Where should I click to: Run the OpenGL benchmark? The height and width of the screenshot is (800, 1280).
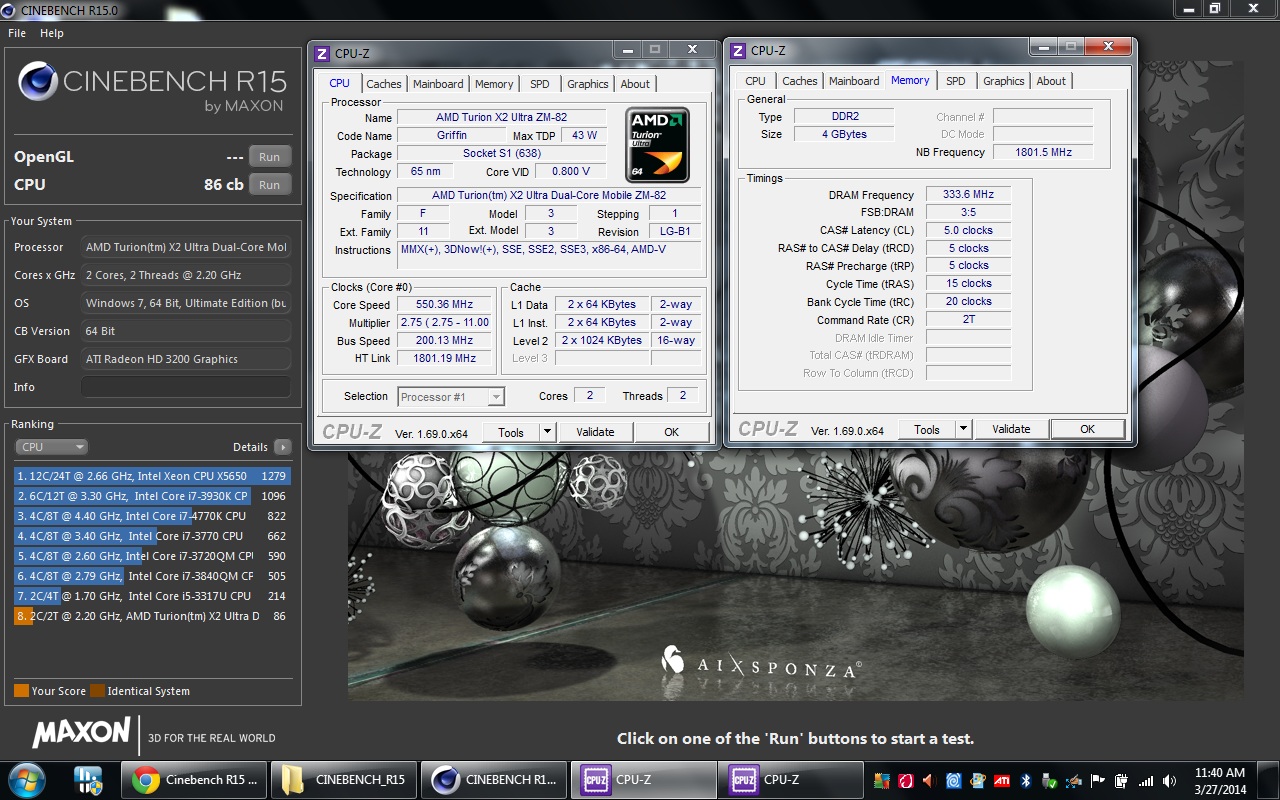click(x=270, y=157)
